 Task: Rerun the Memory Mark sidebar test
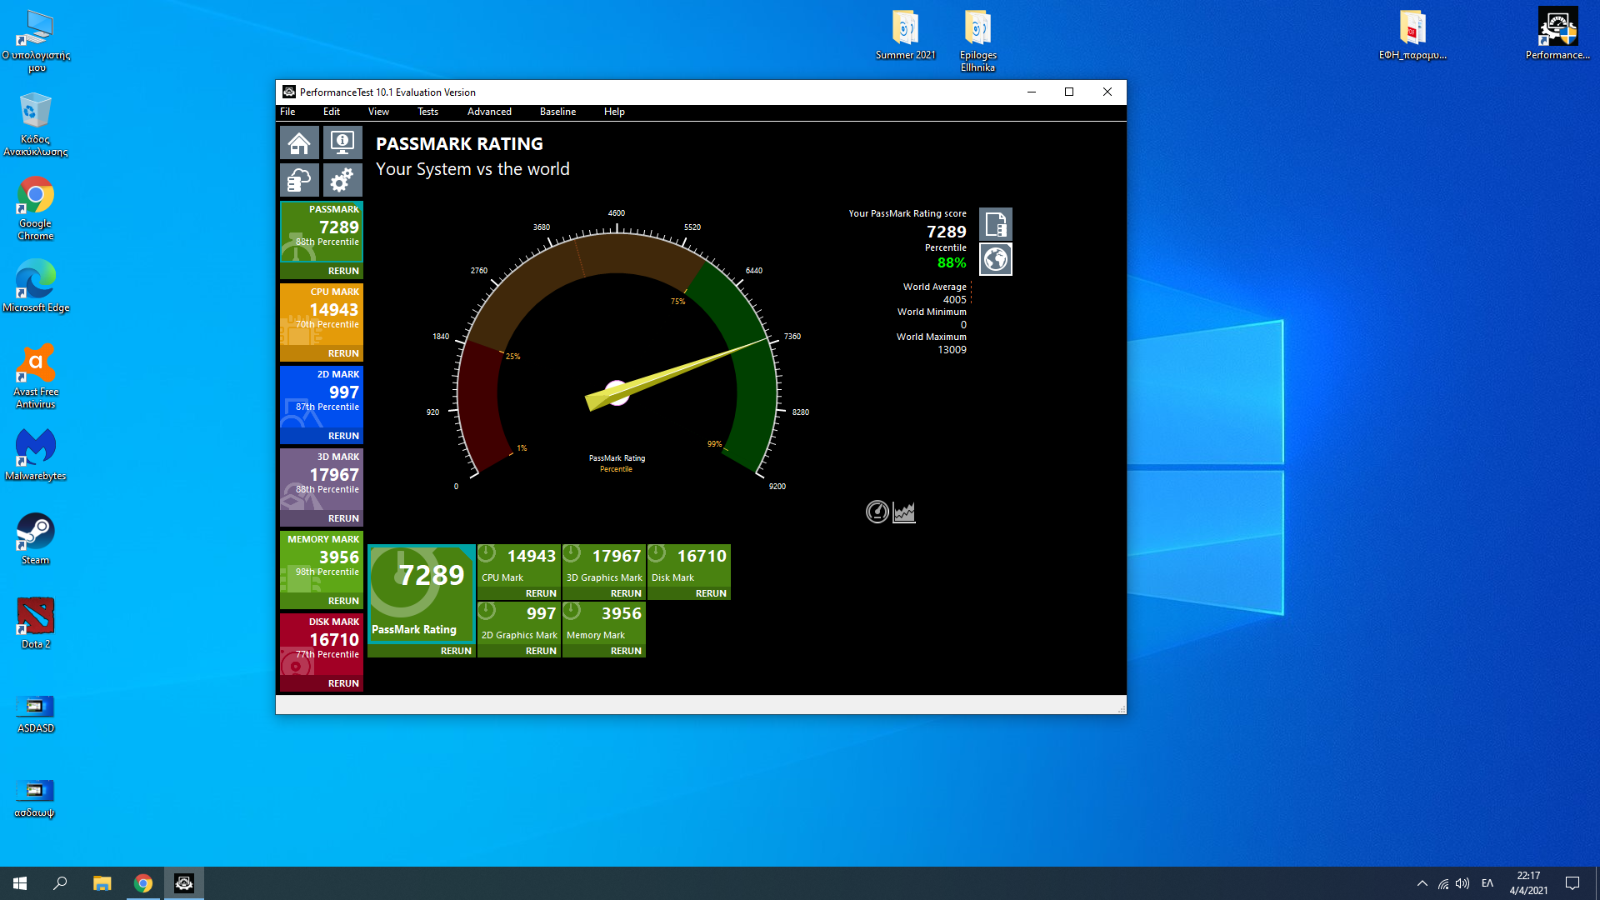tap(343, 601)
